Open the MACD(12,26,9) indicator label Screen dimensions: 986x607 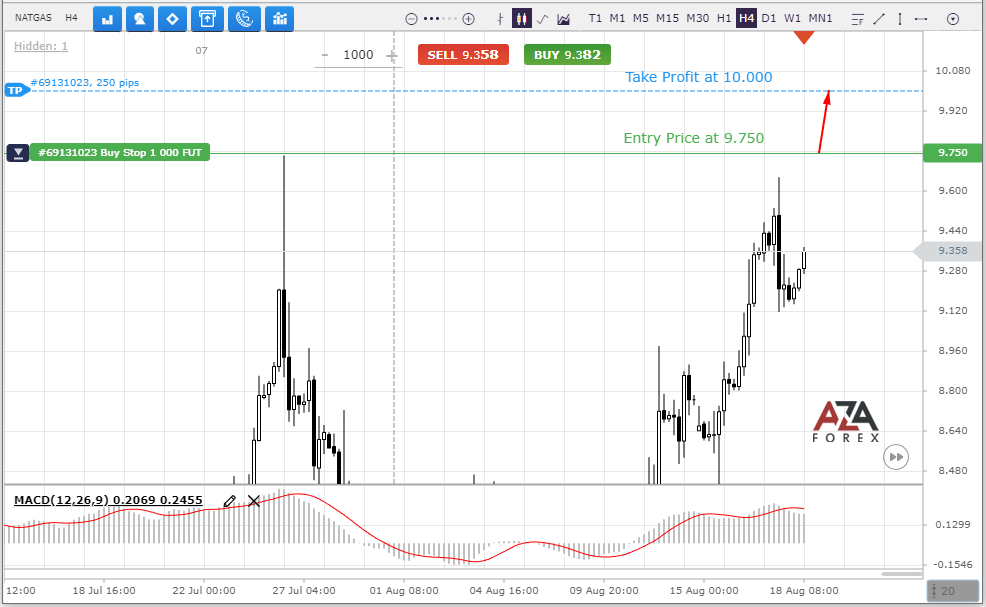(x=108, y=500)
